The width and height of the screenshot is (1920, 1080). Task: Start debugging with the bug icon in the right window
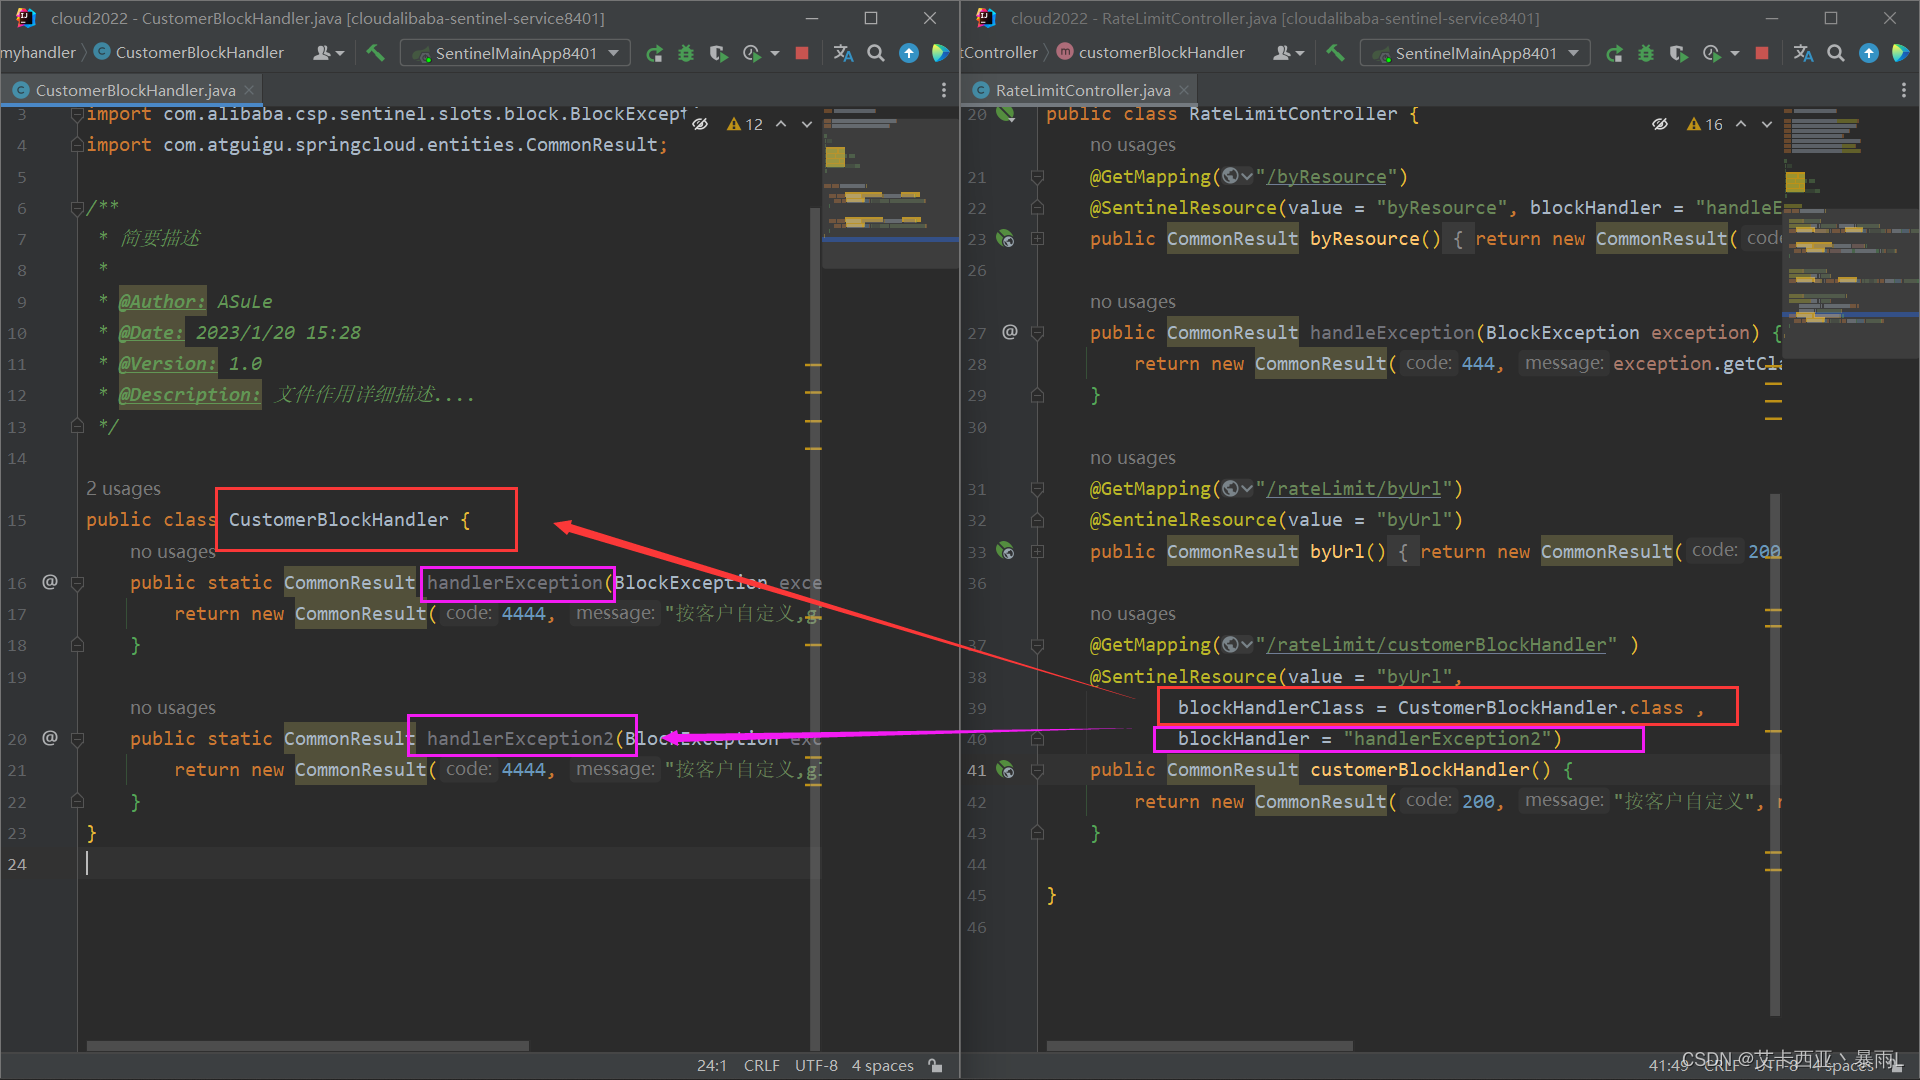[x=1646, y=53]
